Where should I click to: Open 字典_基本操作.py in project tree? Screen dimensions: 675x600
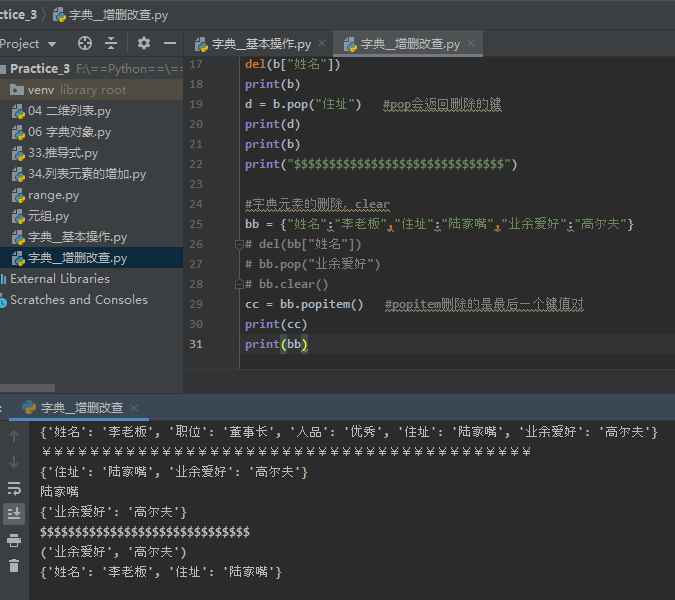tap(77, 237)
